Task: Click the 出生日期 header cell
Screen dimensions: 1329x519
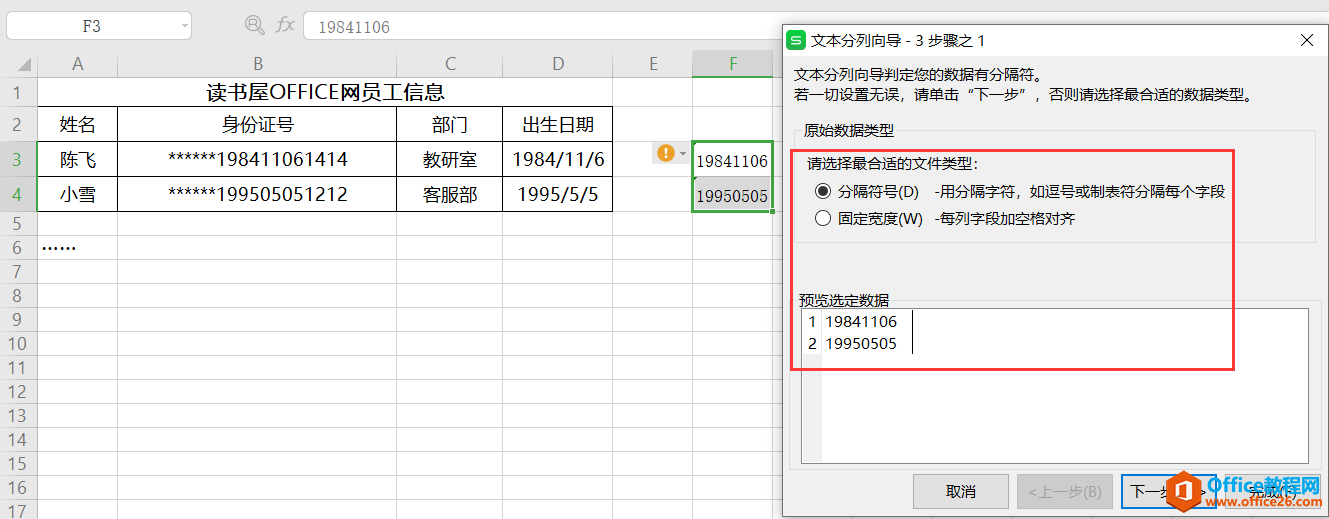Action: (557, 125)
